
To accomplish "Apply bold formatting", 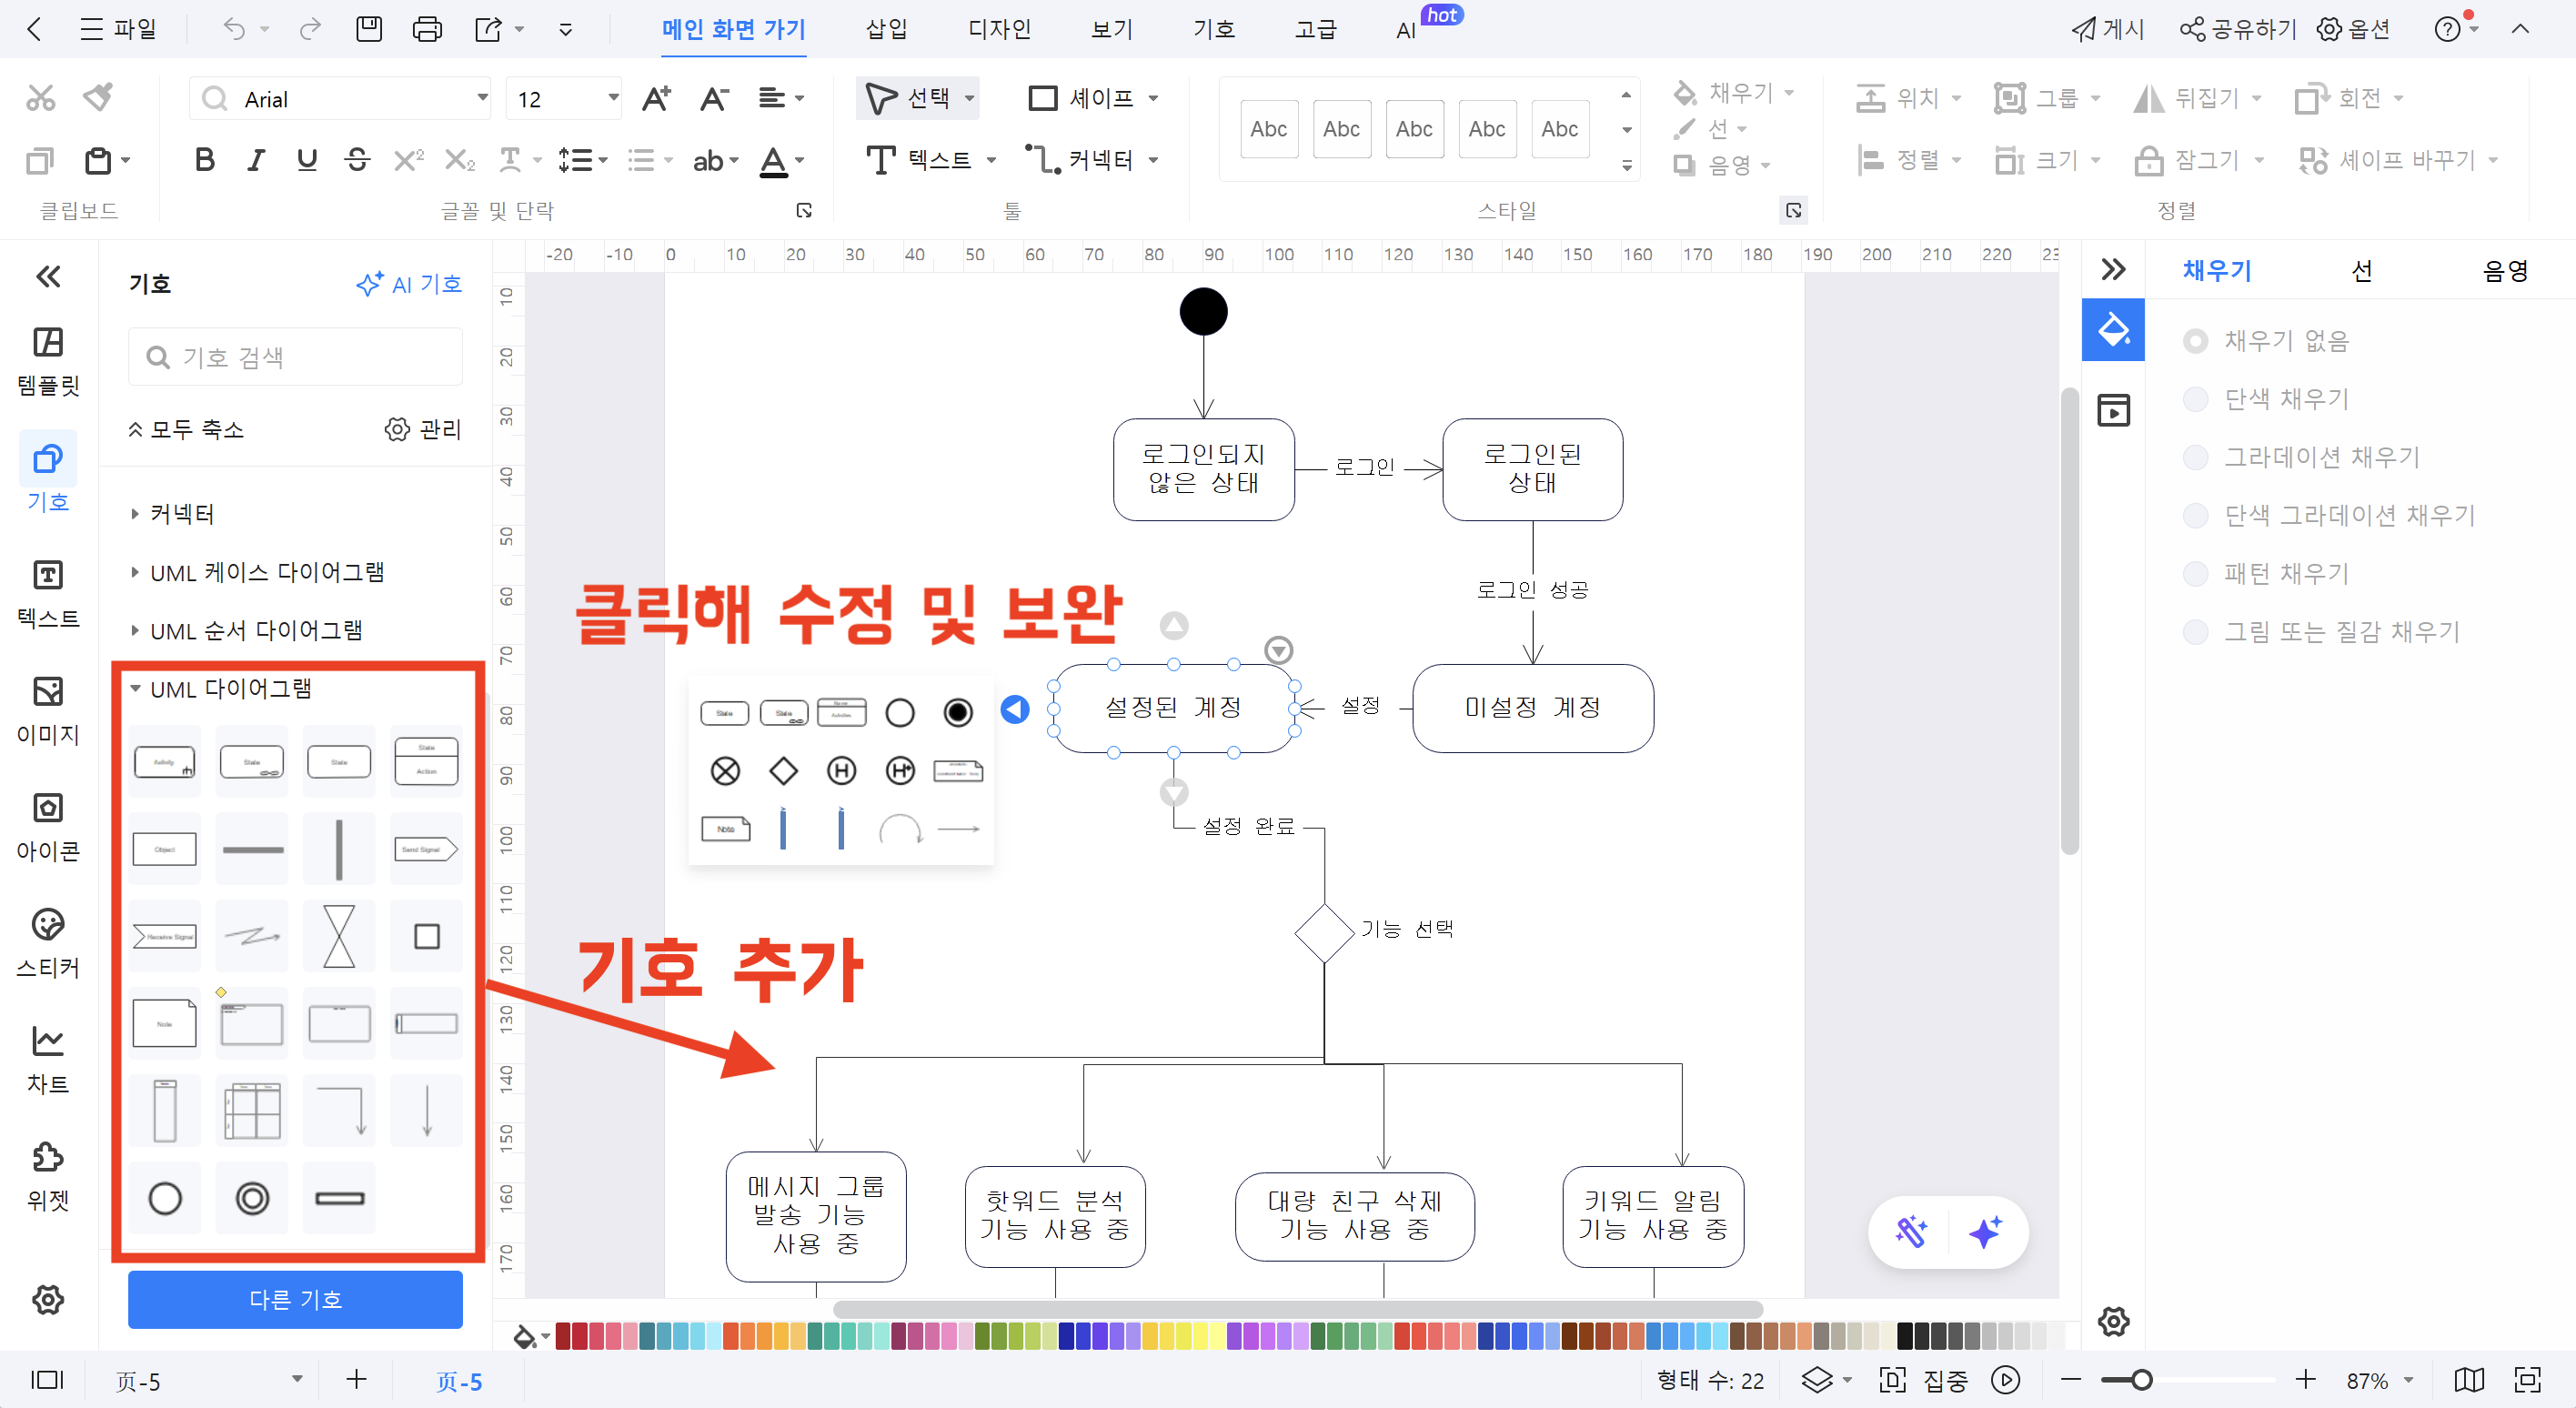I will [204, 159].
